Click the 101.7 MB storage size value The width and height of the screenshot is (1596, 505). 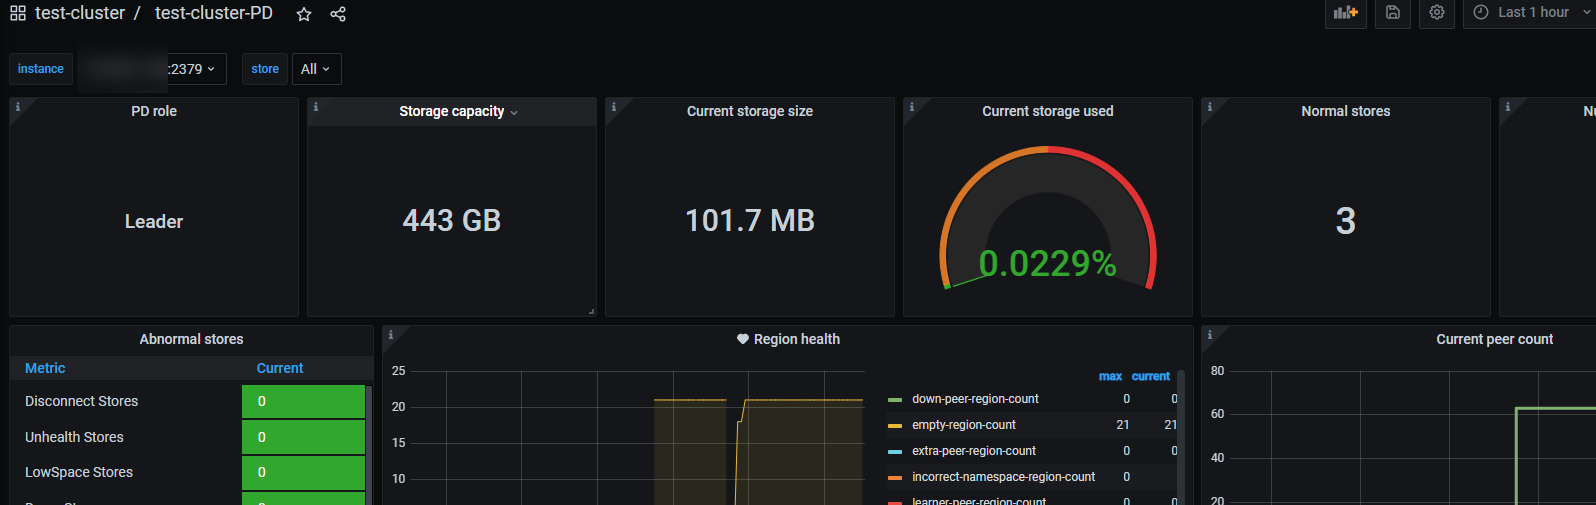(750, 220)
